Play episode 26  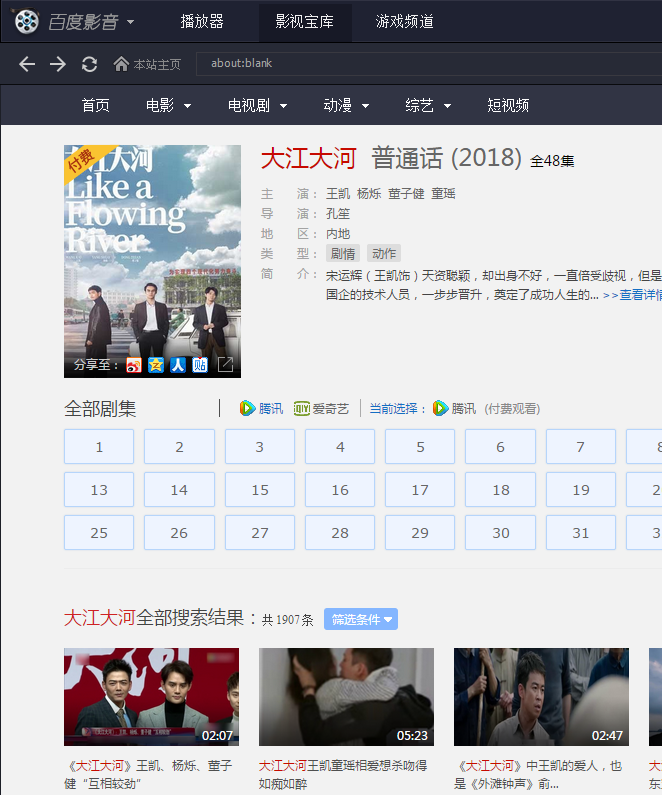179,533
